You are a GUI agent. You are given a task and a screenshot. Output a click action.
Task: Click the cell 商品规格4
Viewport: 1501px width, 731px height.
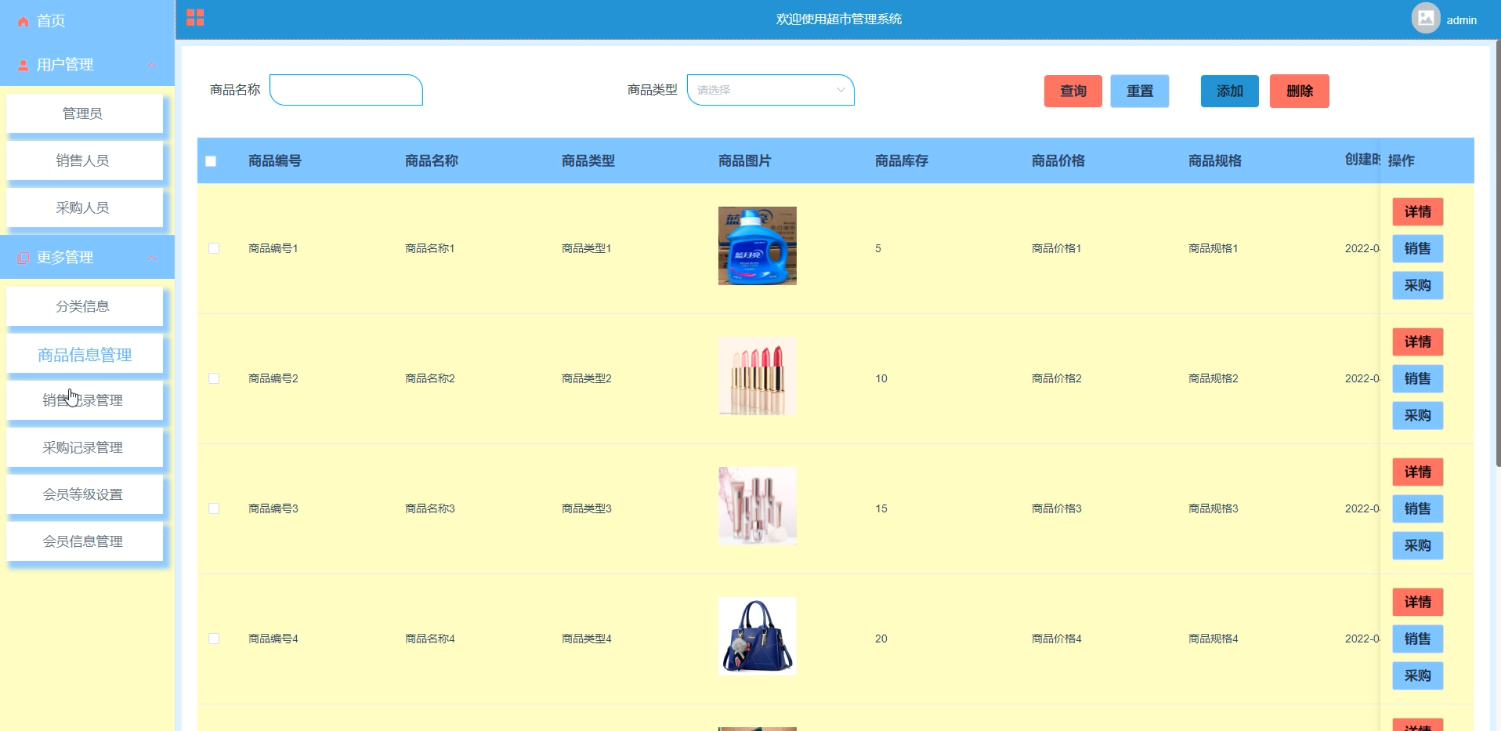tap(1213, 638)
